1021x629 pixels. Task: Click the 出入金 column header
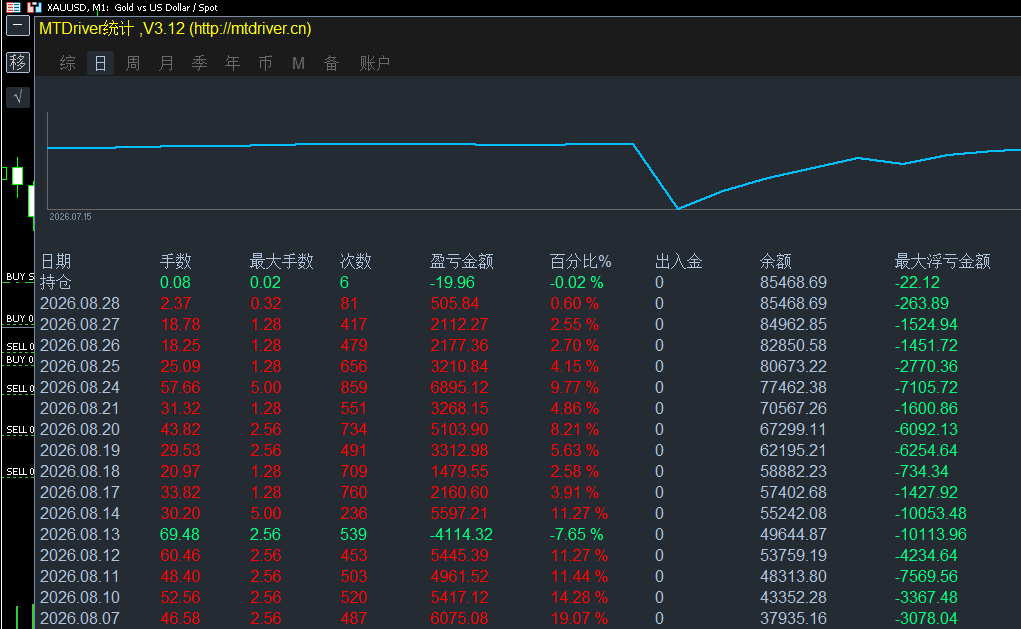click(x=678, y=262)
